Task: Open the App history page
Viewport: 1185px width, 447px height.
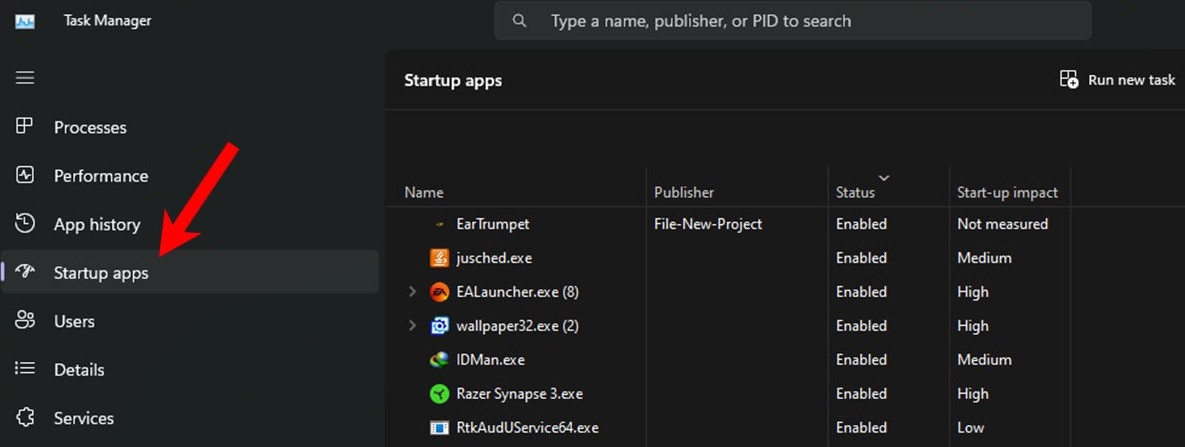Action: [190, 224]
